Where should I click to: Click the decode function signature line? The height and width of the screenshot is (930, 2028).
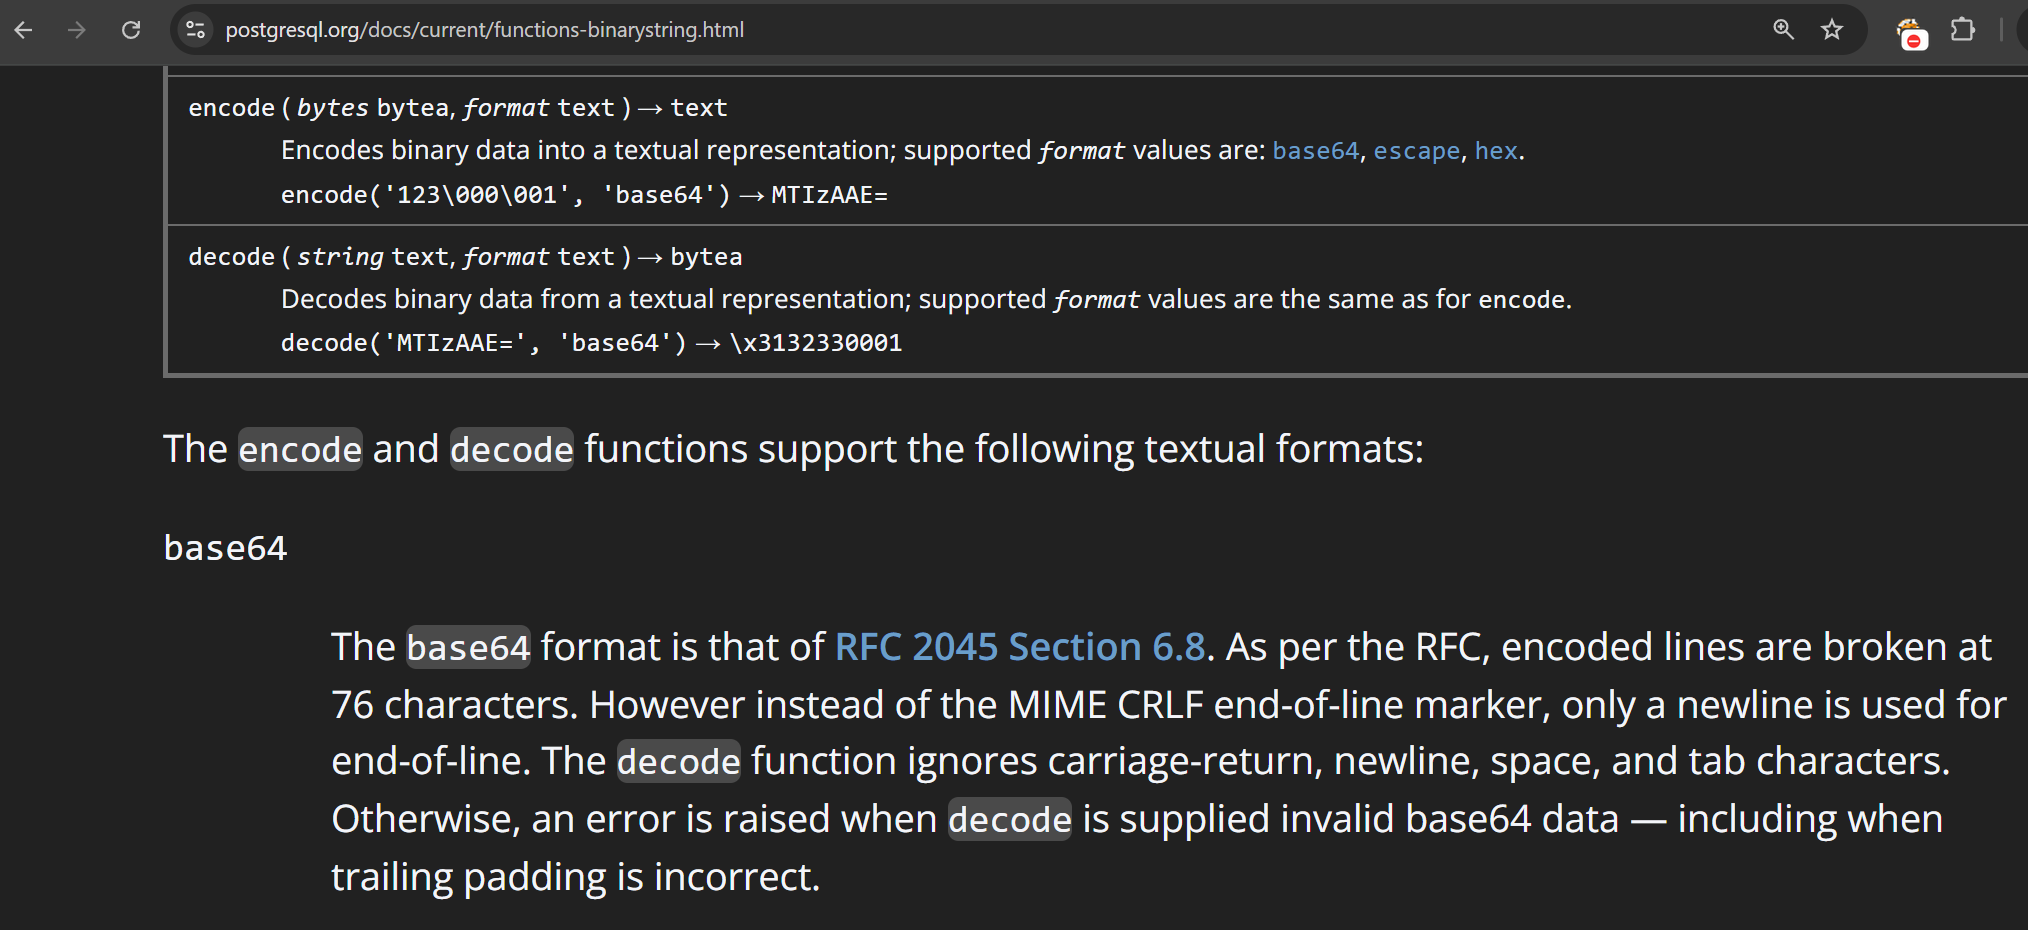(465, 257)
